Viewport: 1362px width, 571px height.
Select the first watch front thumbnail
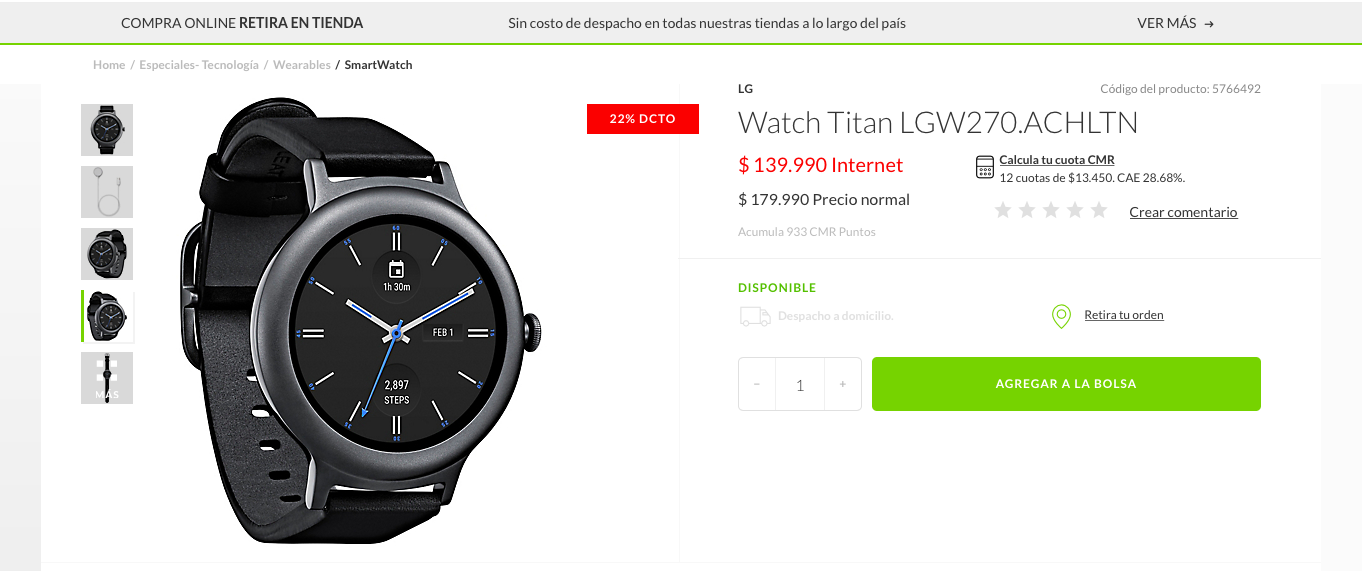point(107,130)
